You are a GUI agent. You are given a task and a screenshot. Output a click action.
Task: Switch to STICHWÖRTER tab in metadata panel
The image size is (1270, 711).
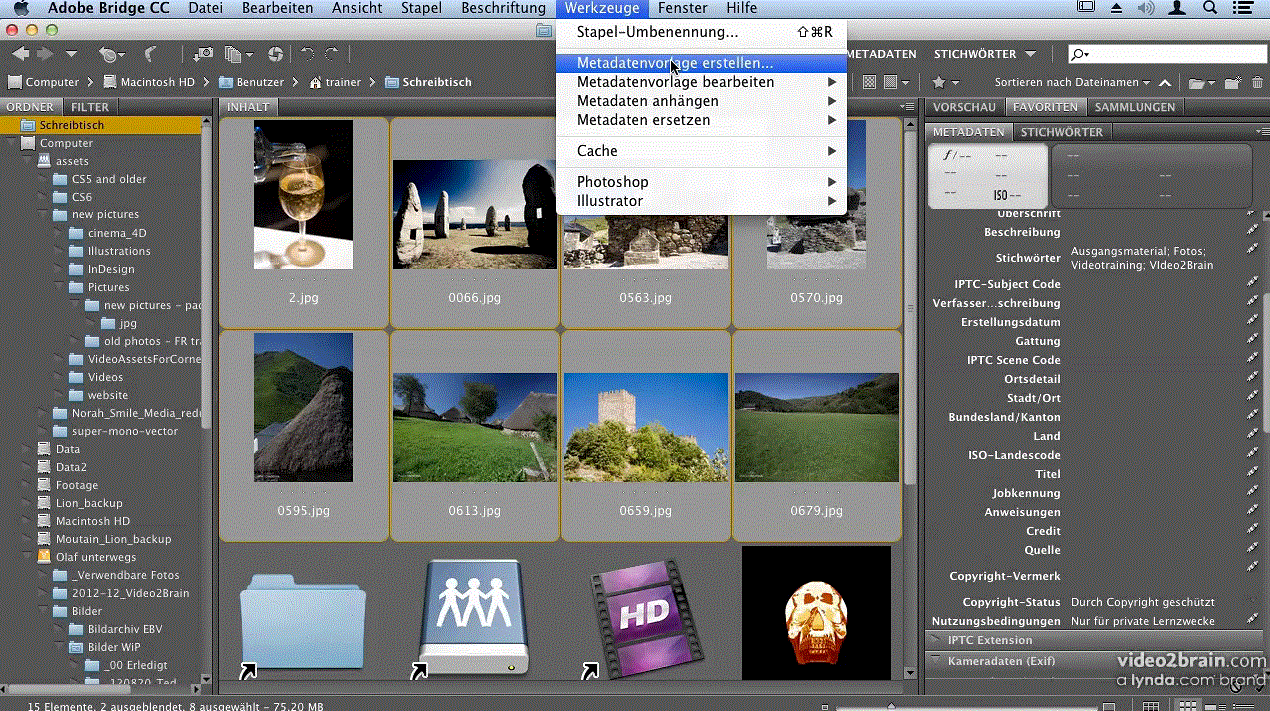(1062, 132)
